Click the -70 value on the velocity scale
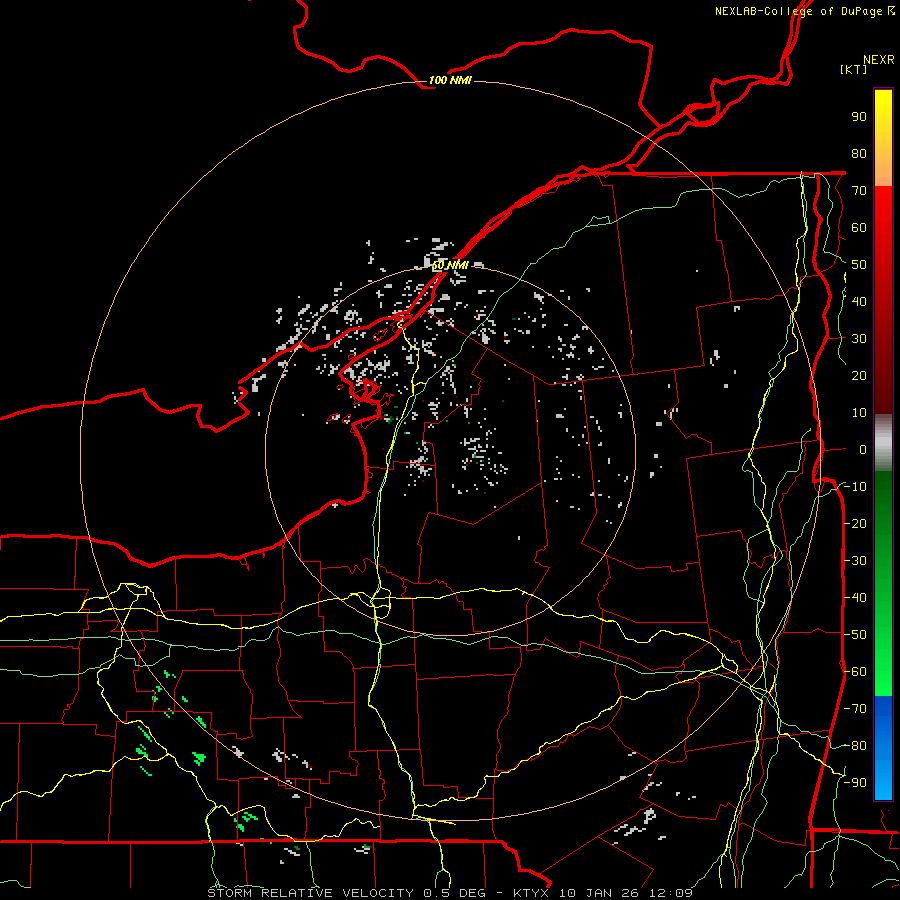Screen dimensions: 900x900 pos(855,709)
